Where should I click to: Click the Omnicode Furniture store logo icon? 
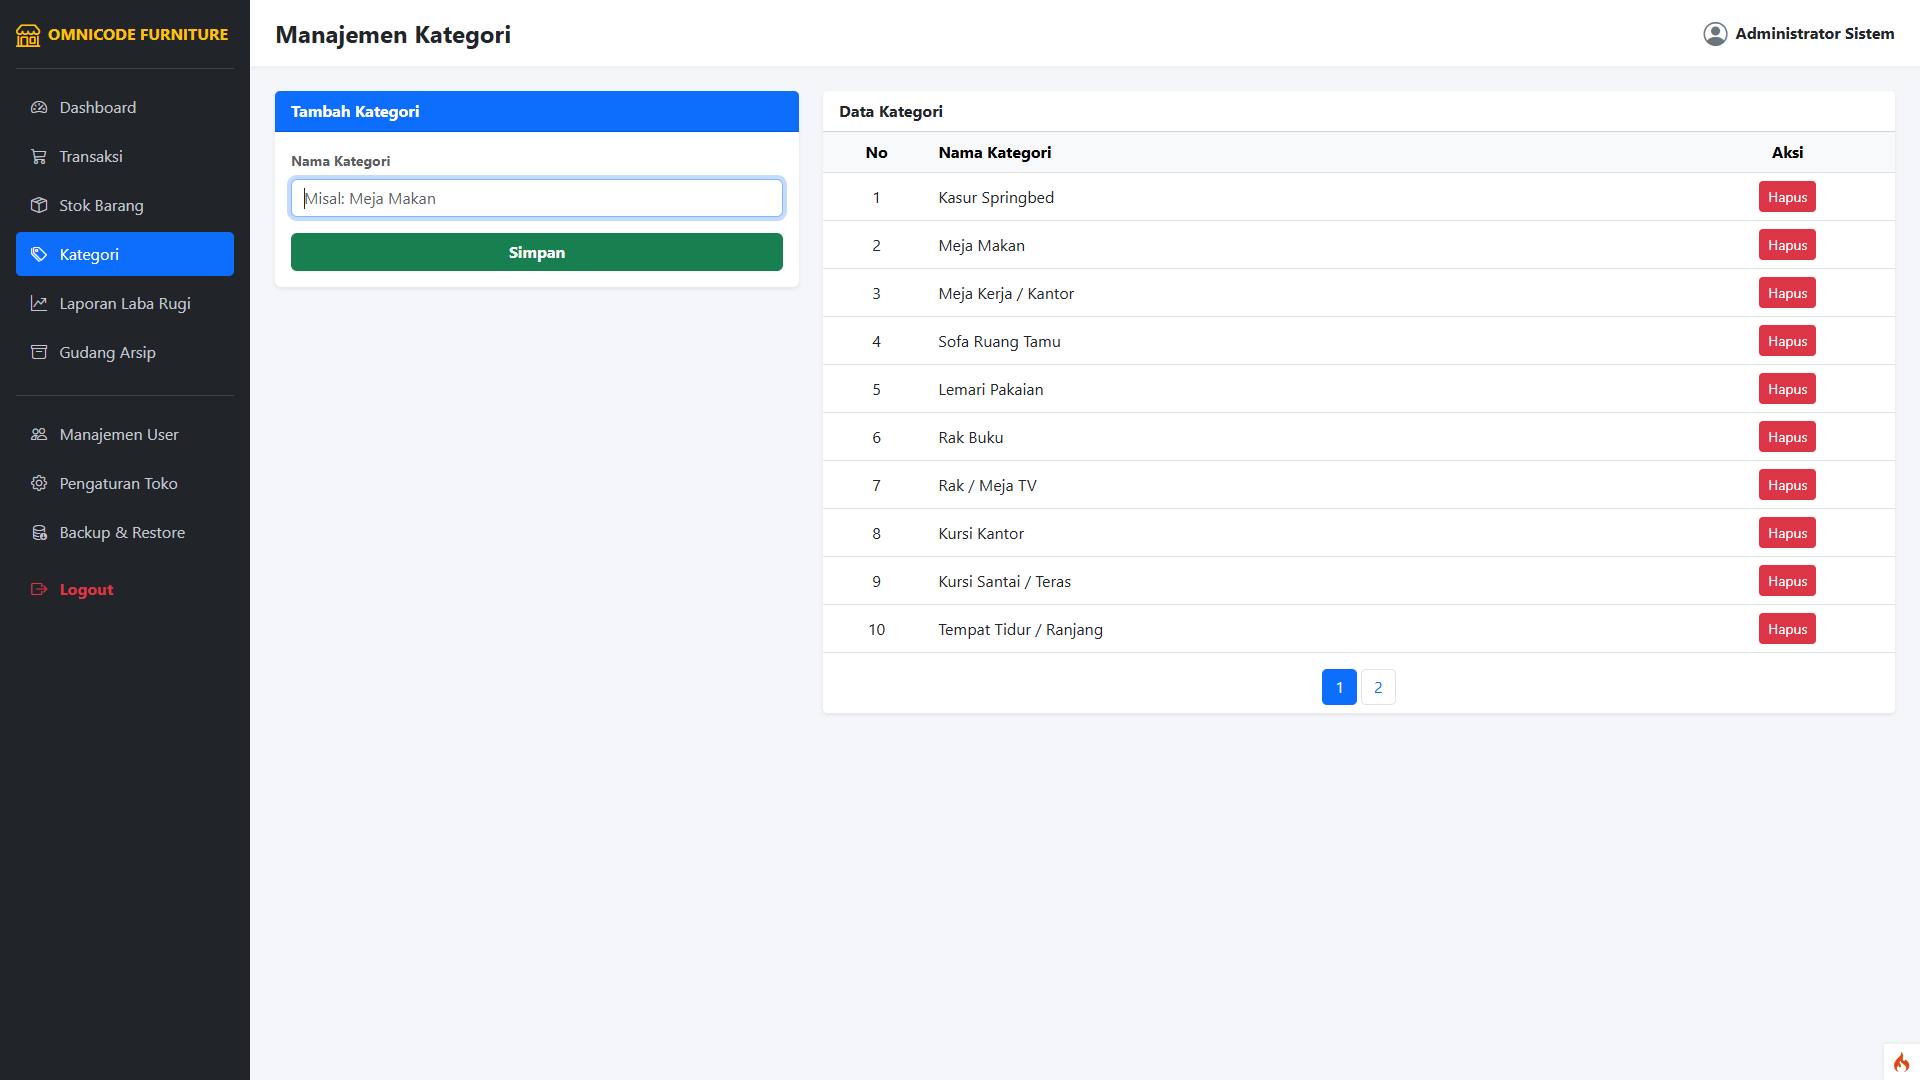tap(28, 35)
